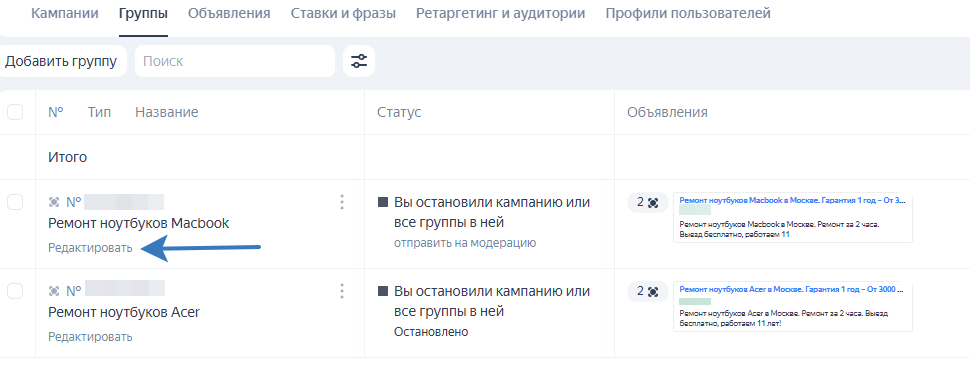Viewport: 970px width, 385px height.
Task: Check the Ремонт ноутбуков Acer row checkbox
Action: (x=15, y=291)
